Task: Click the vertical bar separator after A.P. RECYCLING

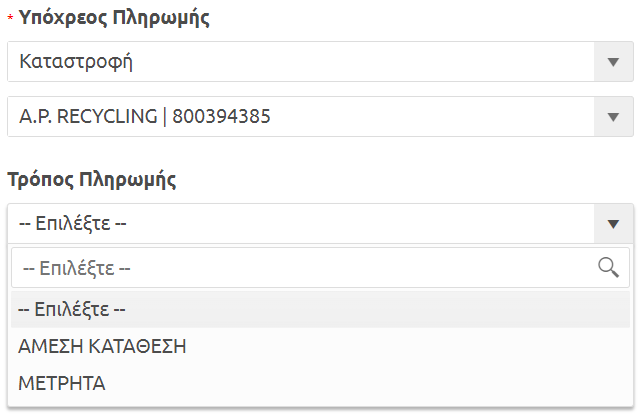Action: tap(165, 117)
